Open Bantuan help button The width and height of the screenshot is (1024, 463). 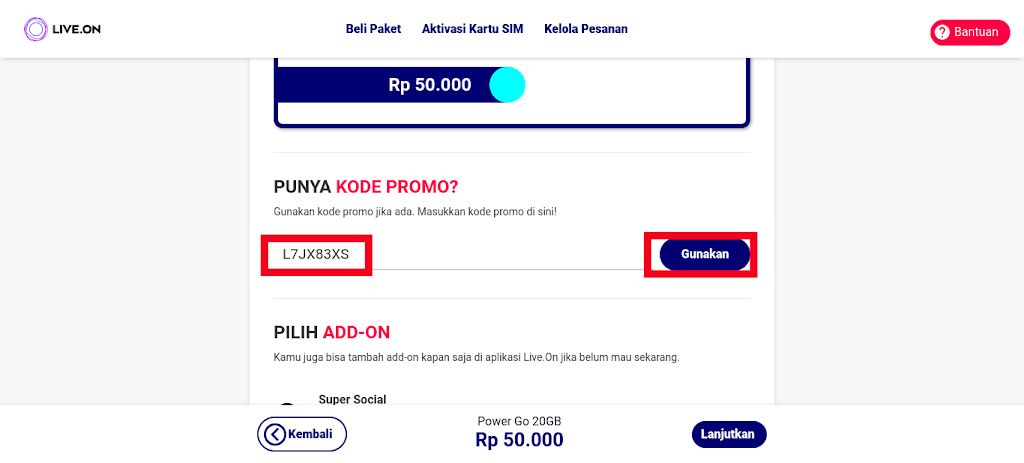click(x=969, y=32)
